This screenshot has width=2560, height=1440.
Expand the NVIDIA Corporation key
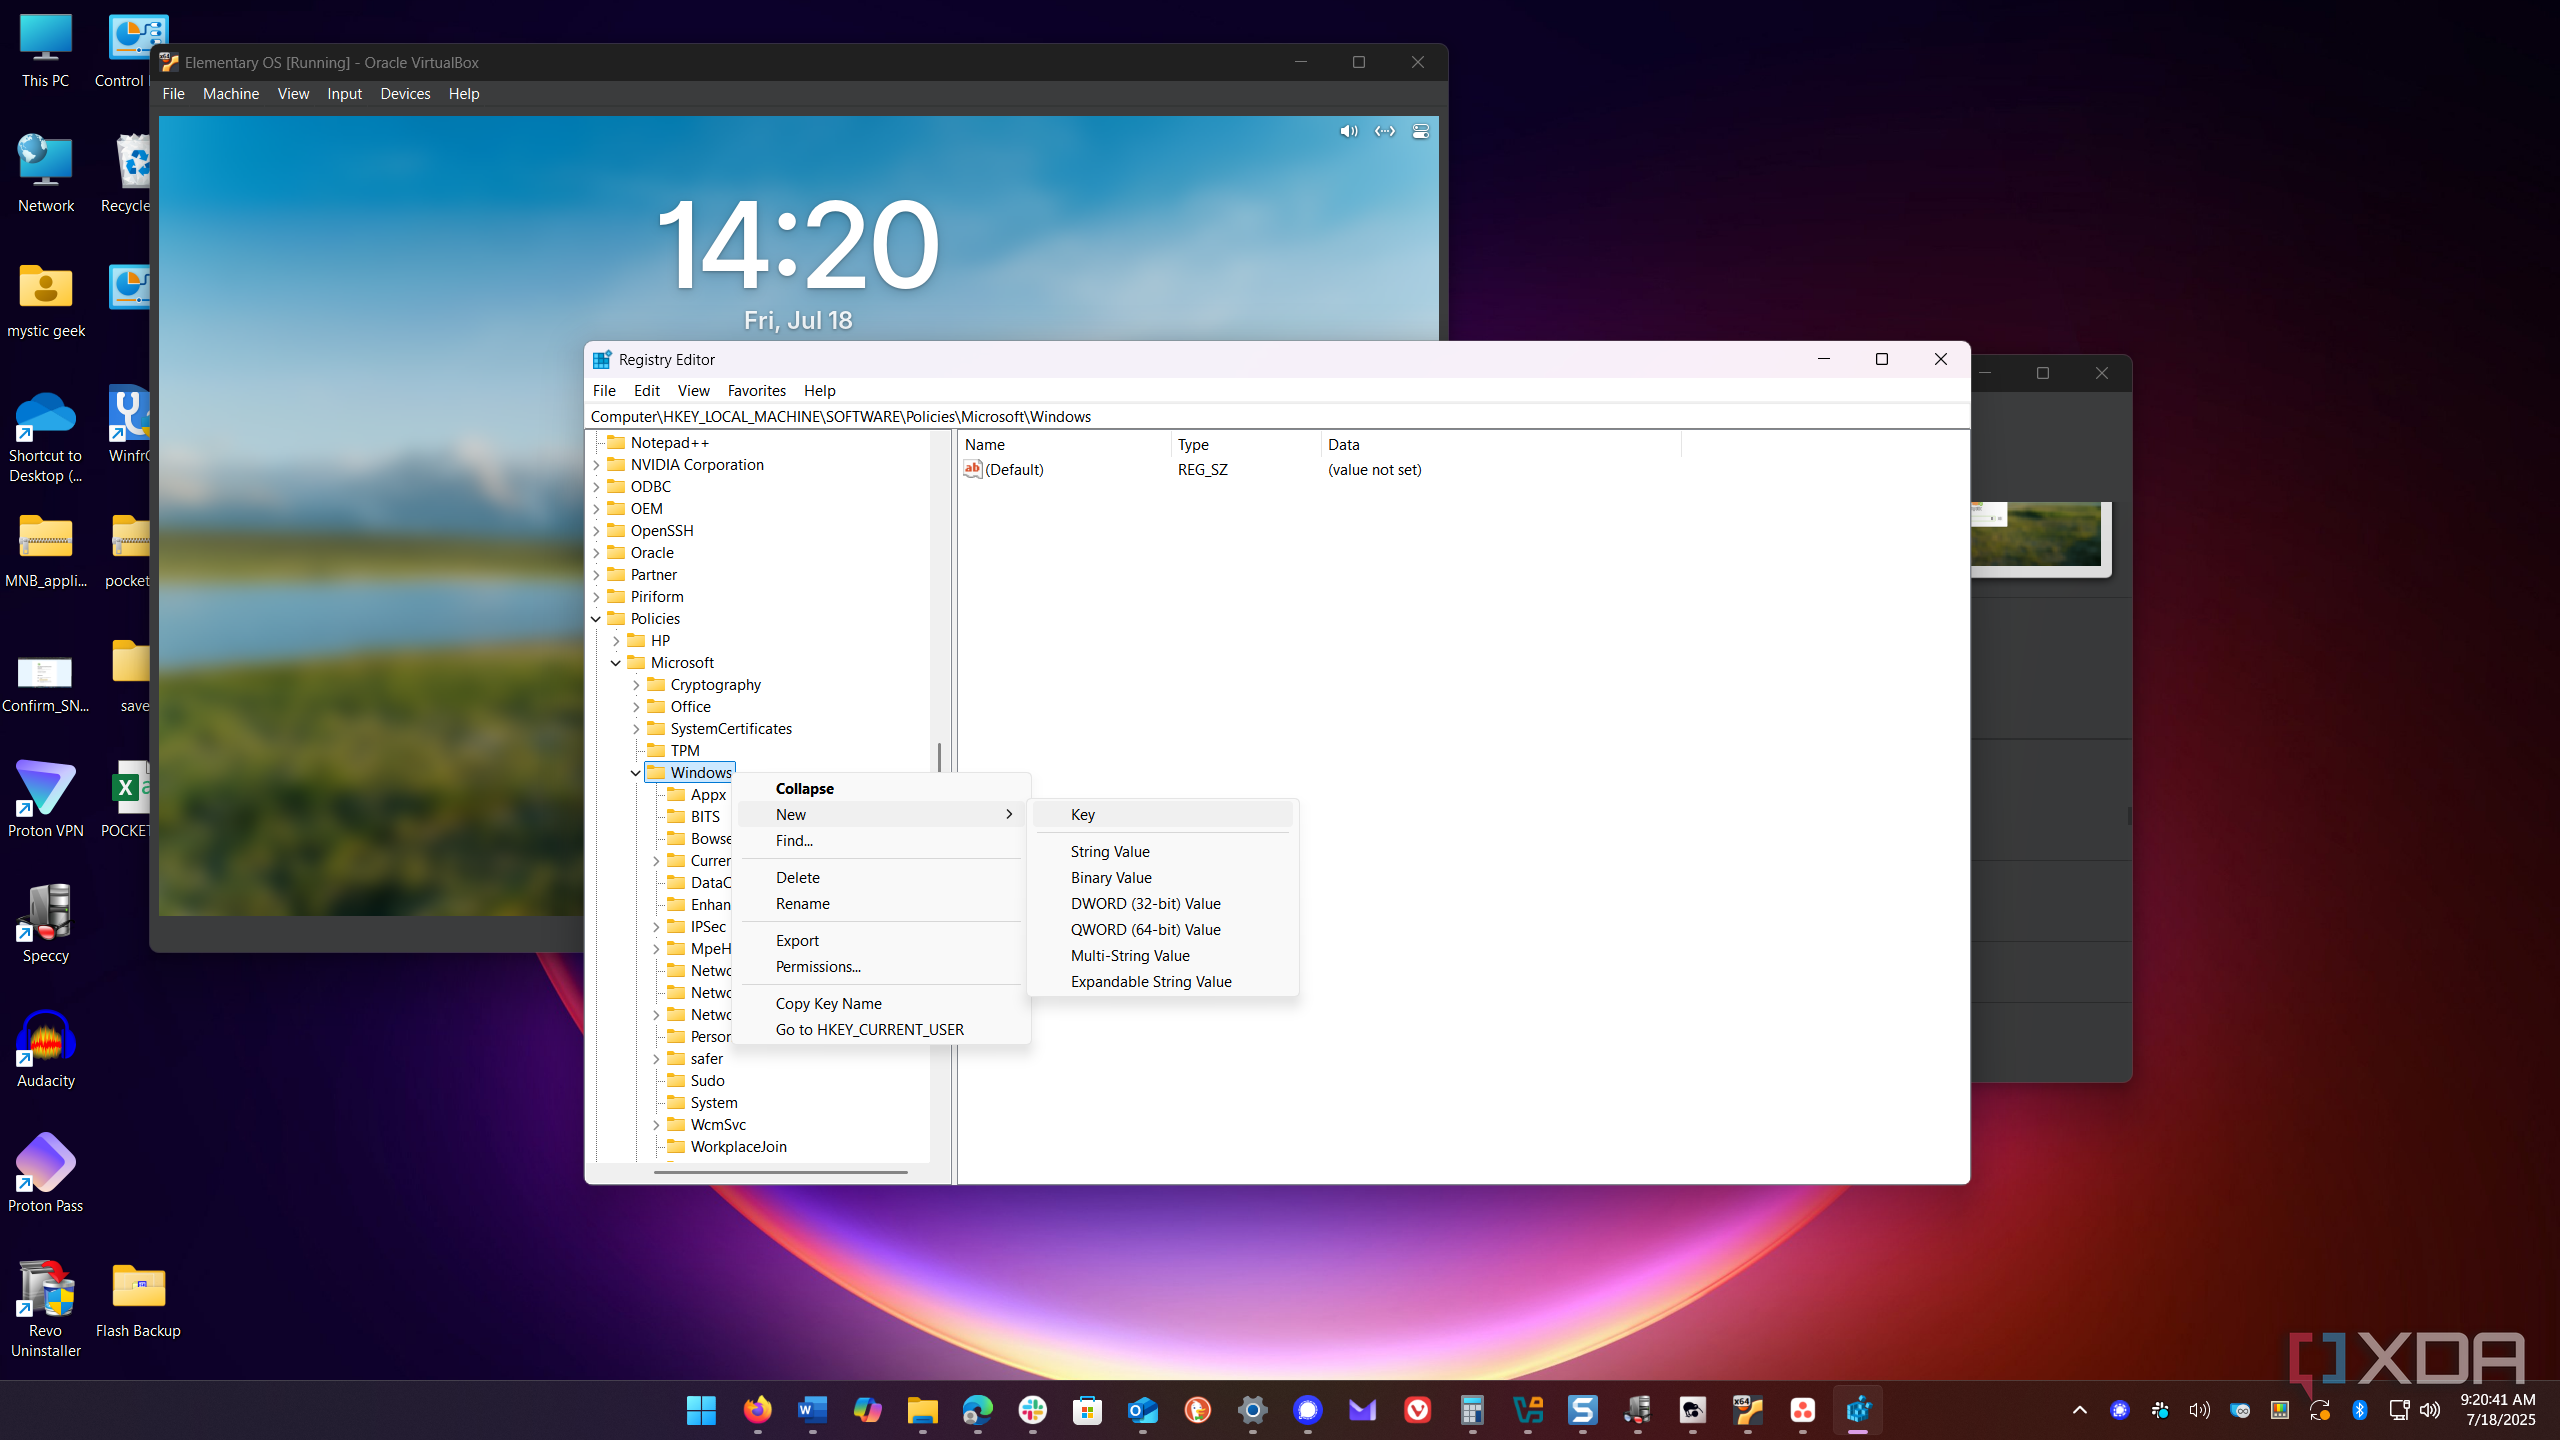(596, 465)
